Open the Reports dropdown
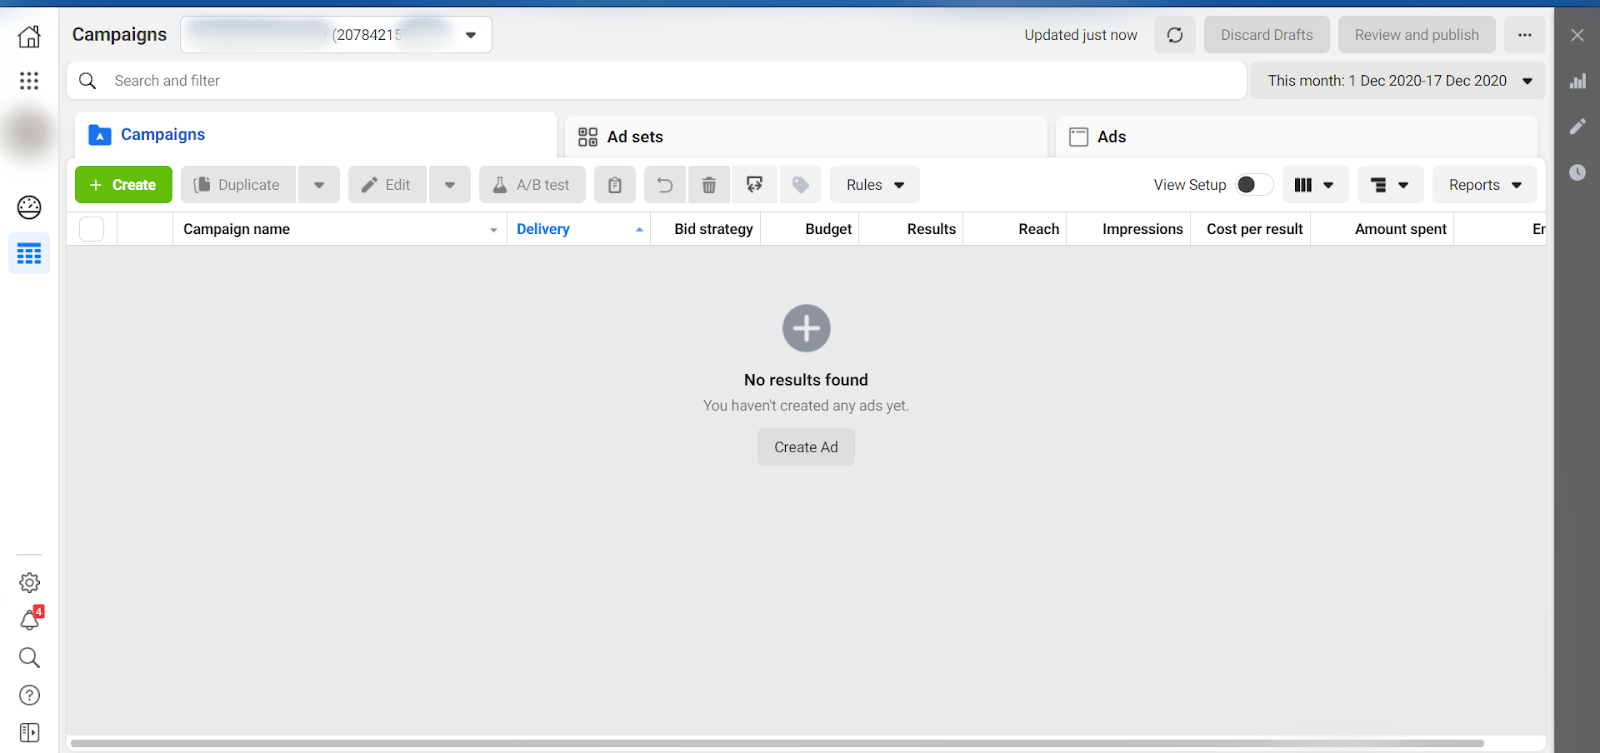The width and height of the screenshot is (1600, 753). point(1485,185)
